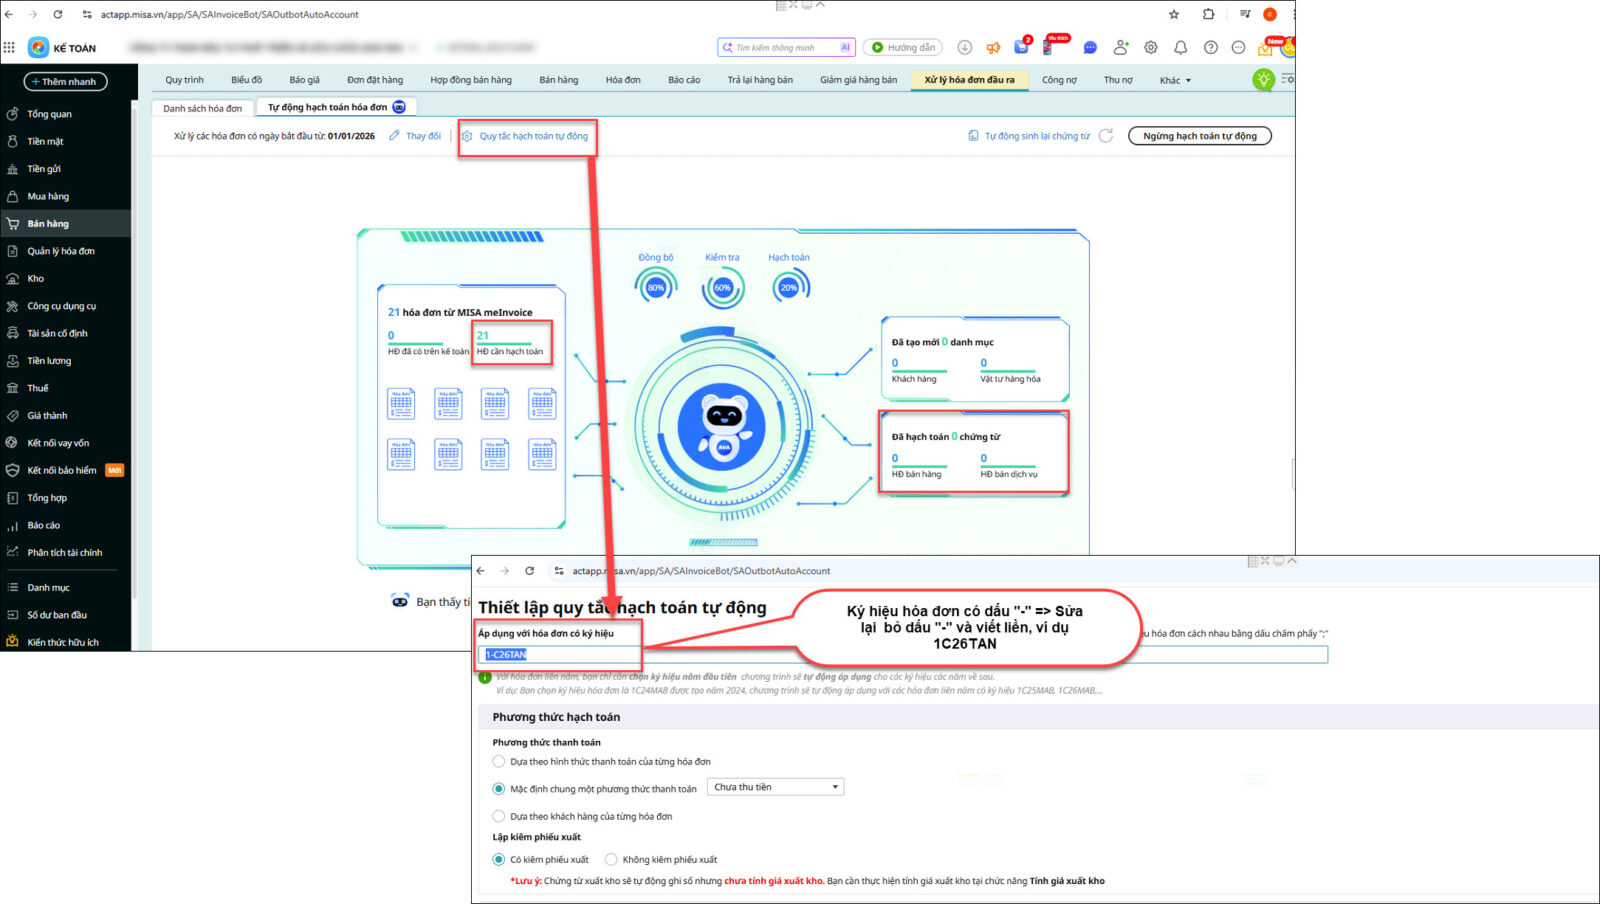The width and height of the screenshot is (1600, 904).
Task: Click the refresh icon beside Tự động sinh lại chứng từ
Action: [x=1106, y=136]
